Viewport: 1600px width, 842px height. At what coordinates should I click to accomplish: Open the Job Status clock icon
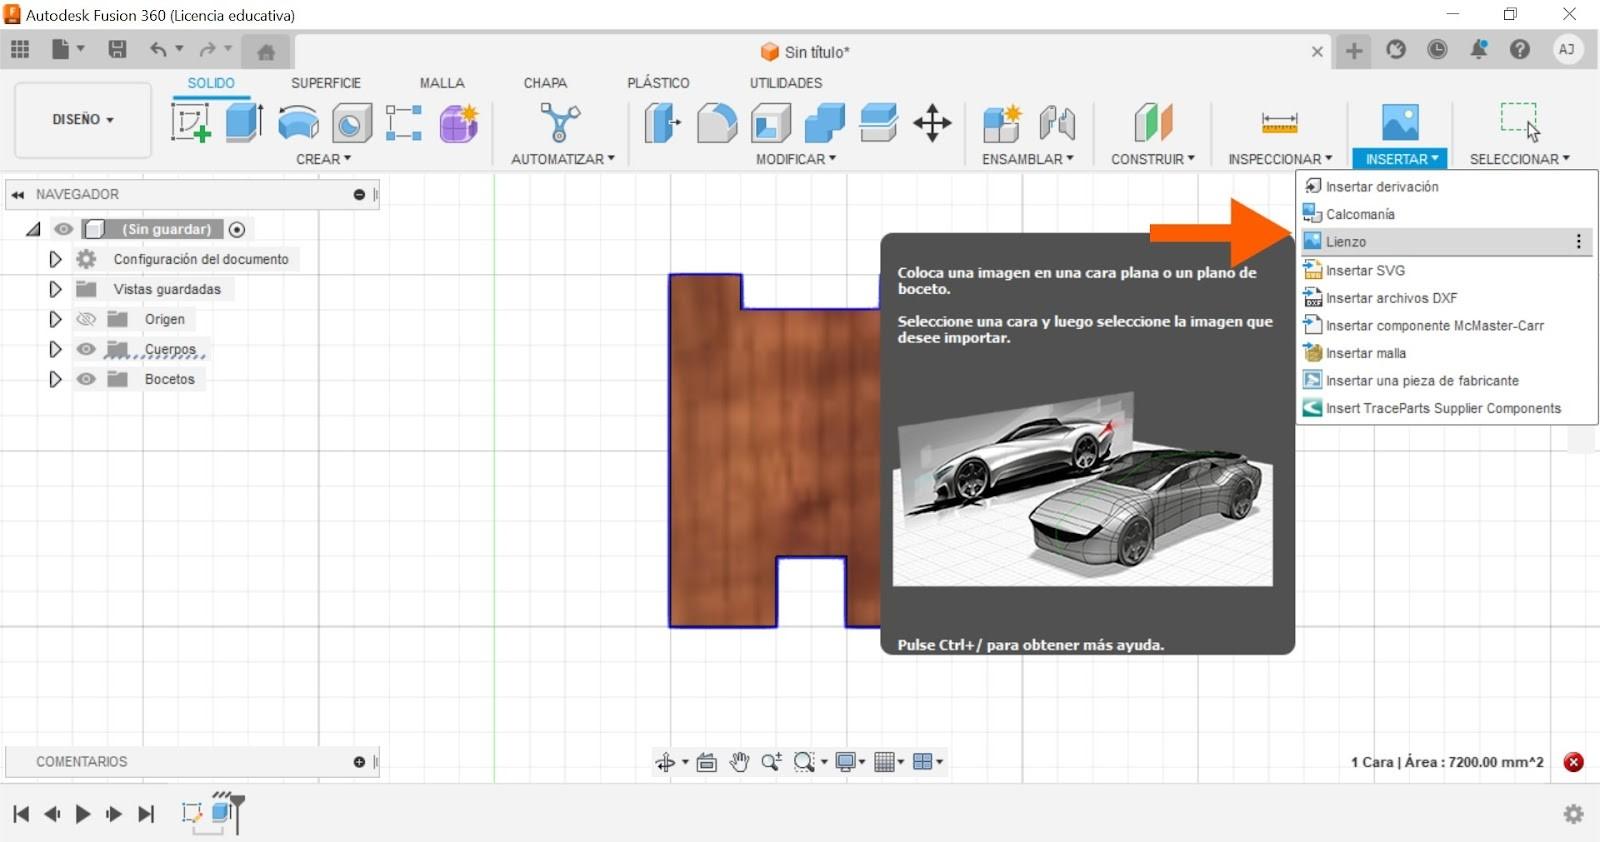[x=1437, y=49]
